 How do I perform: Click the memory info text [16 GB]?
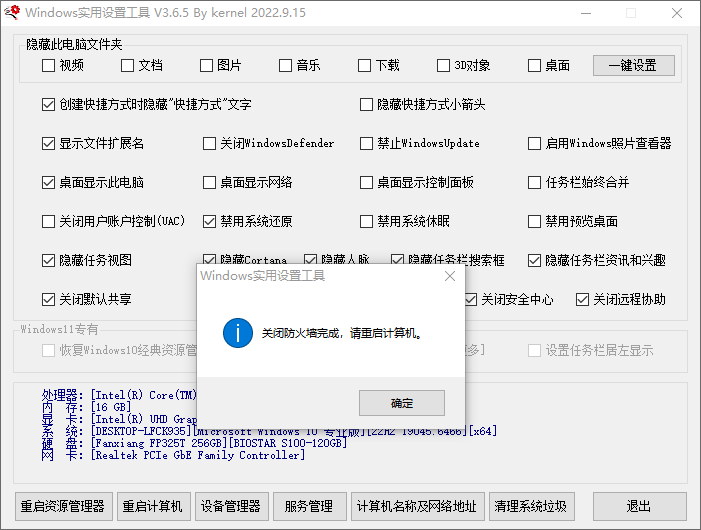point(111,407)
